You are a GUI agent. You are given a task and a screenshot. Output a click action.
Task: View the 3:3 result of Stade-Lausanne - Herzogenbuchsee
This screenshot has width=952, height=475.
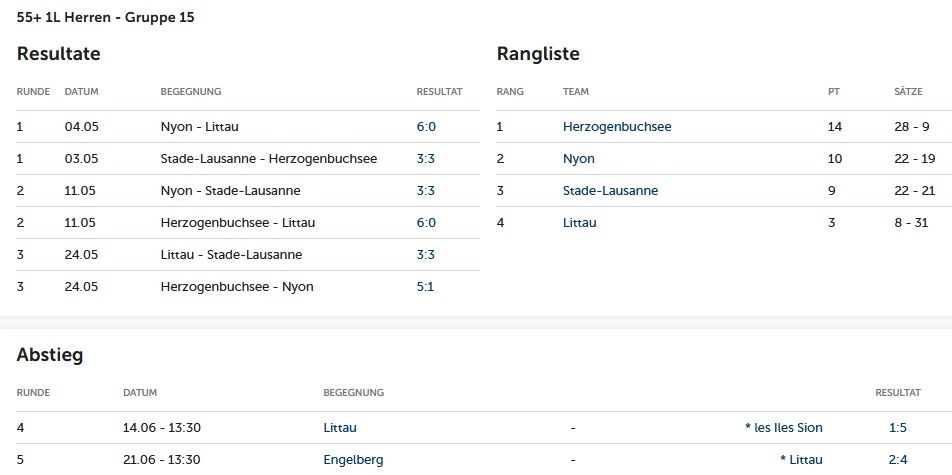(x=426, y=159)
